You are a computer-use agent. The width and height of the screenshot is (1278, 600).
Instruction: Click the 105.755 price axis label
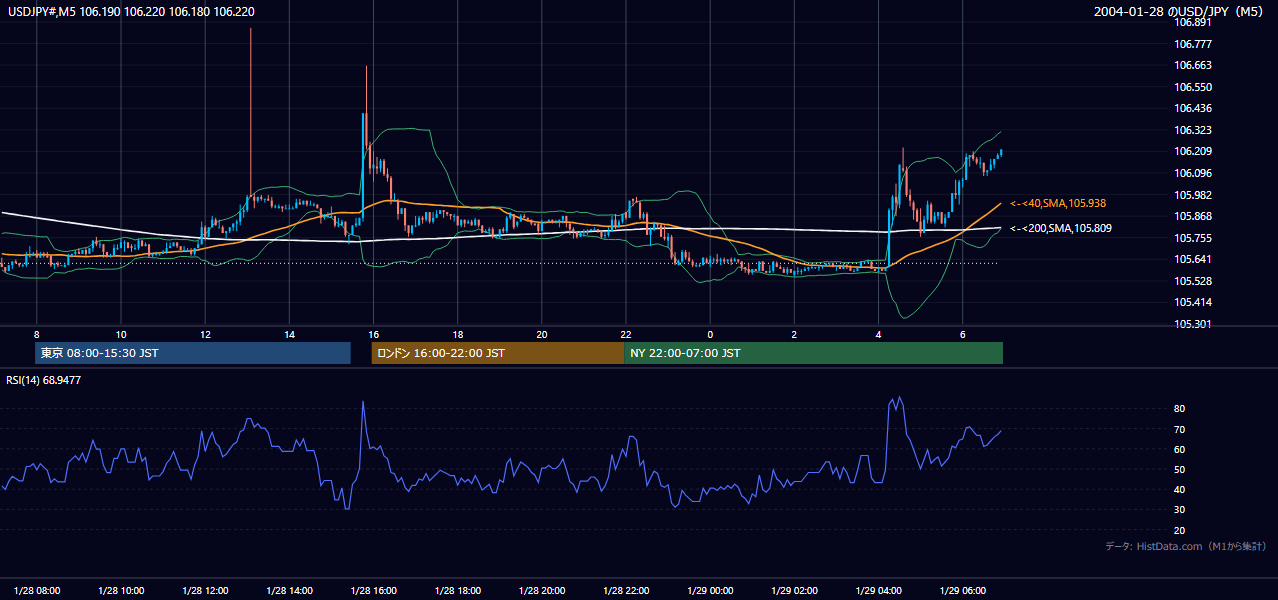[1193, 238]
